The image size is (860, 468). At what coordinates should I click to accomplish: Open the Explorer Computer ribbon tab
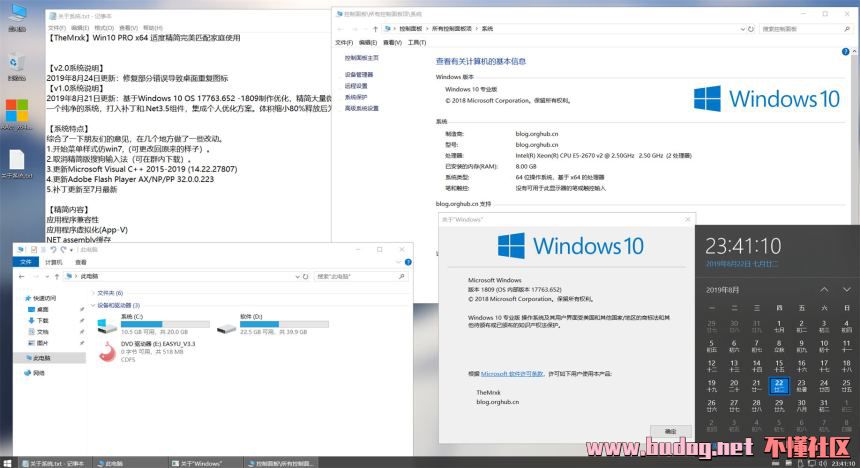pos(53,262)
